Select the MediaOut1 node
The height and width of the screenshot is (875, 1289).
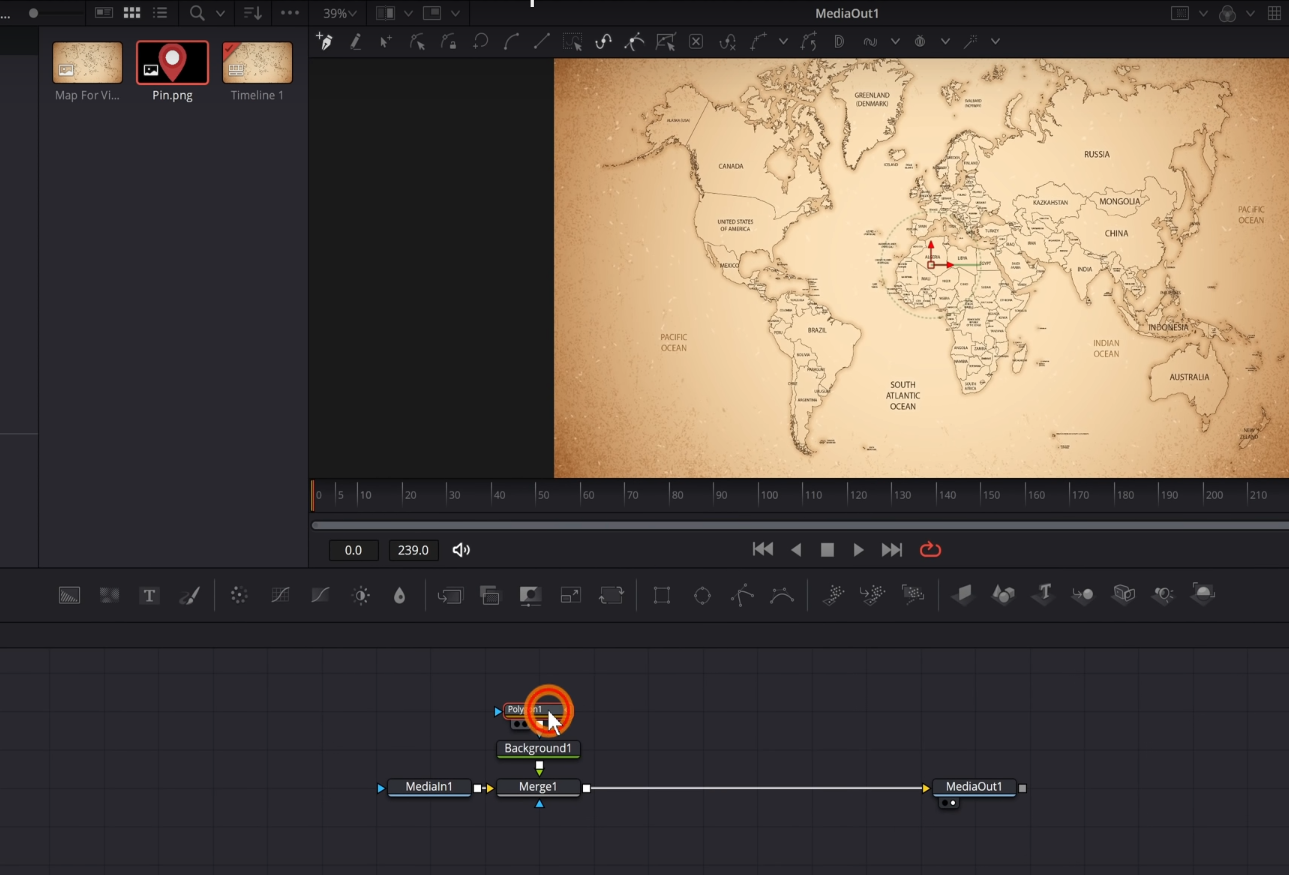(974, 788)
